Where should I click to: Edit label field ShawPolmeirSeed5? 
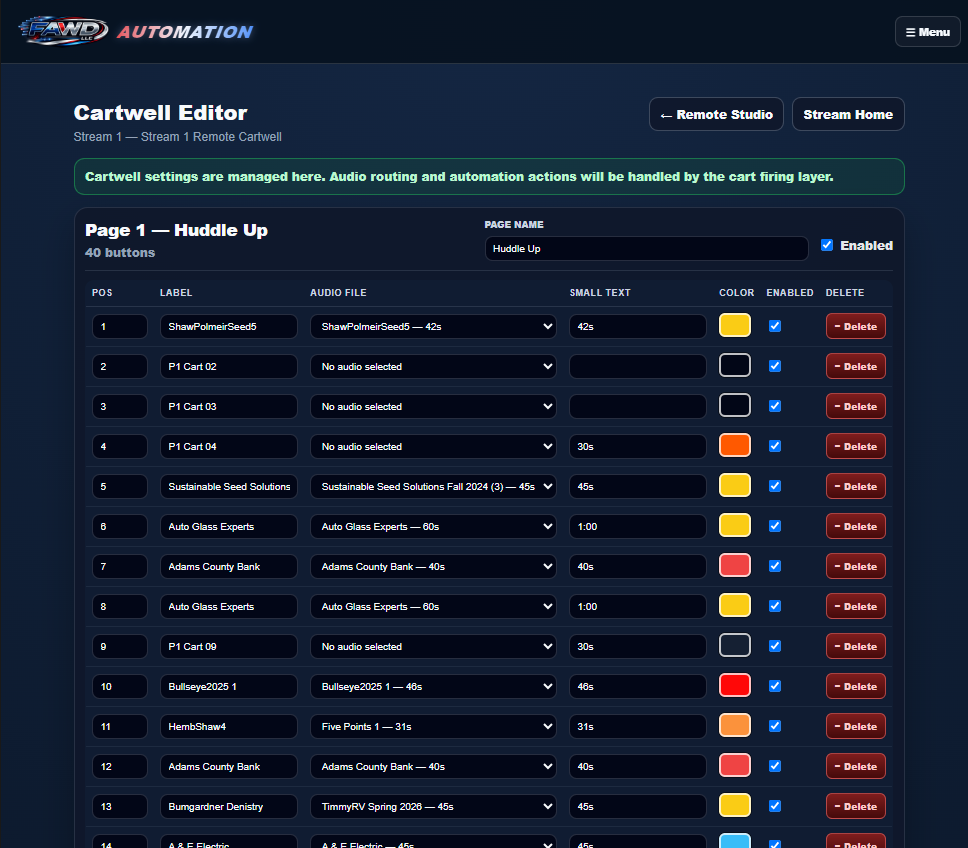click(228, 326)
